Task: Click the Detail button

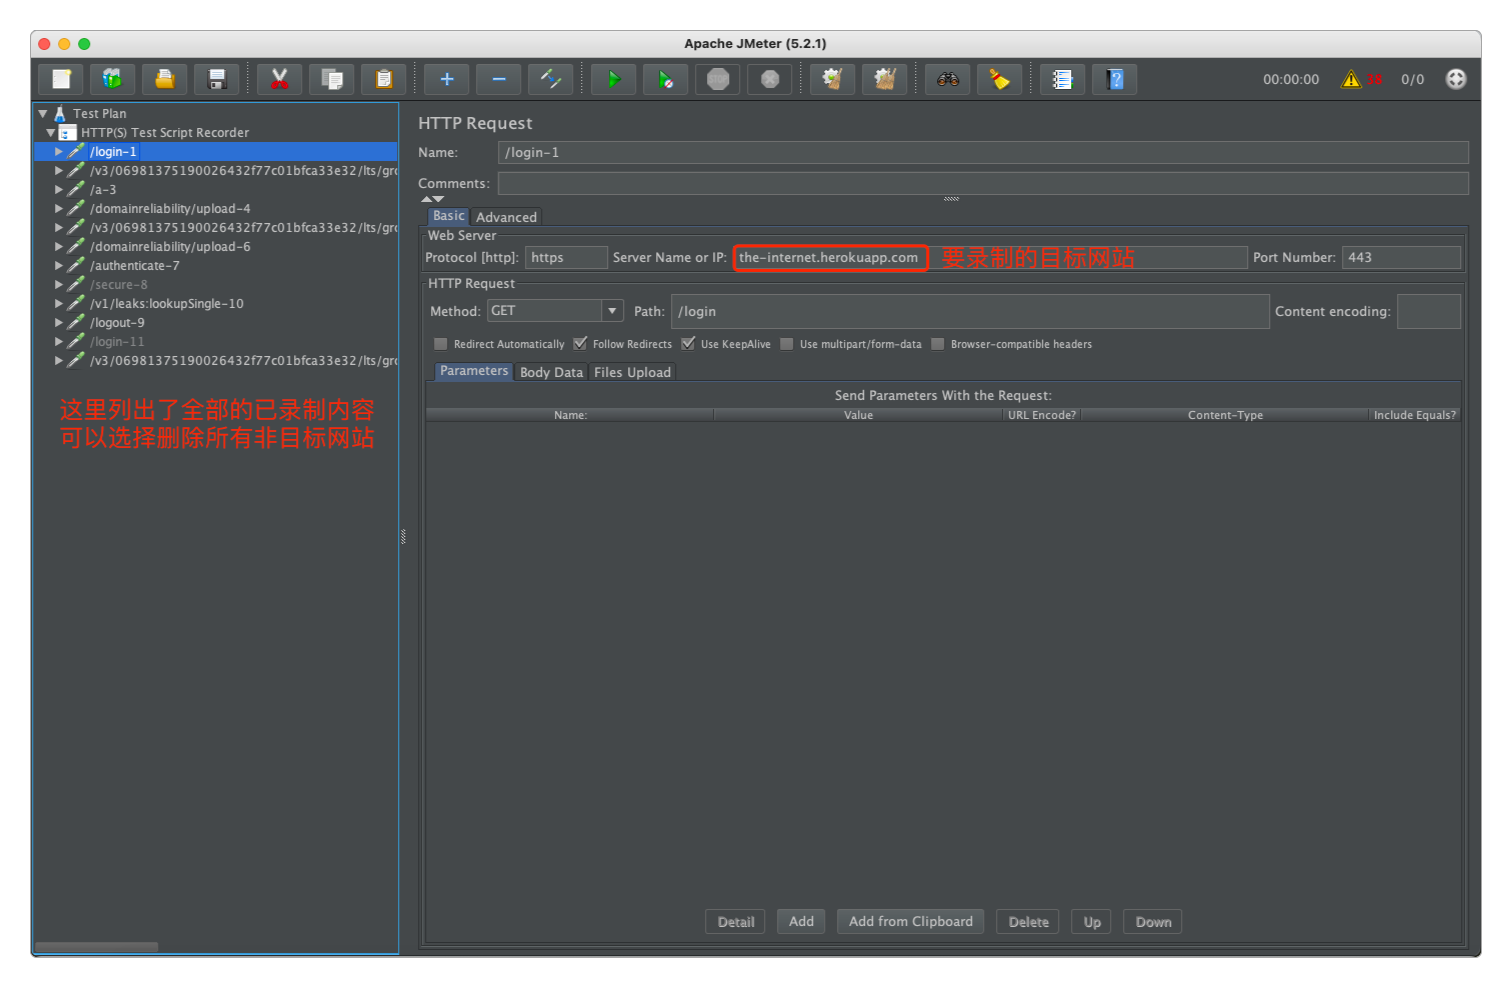Action: pos(736,922)
